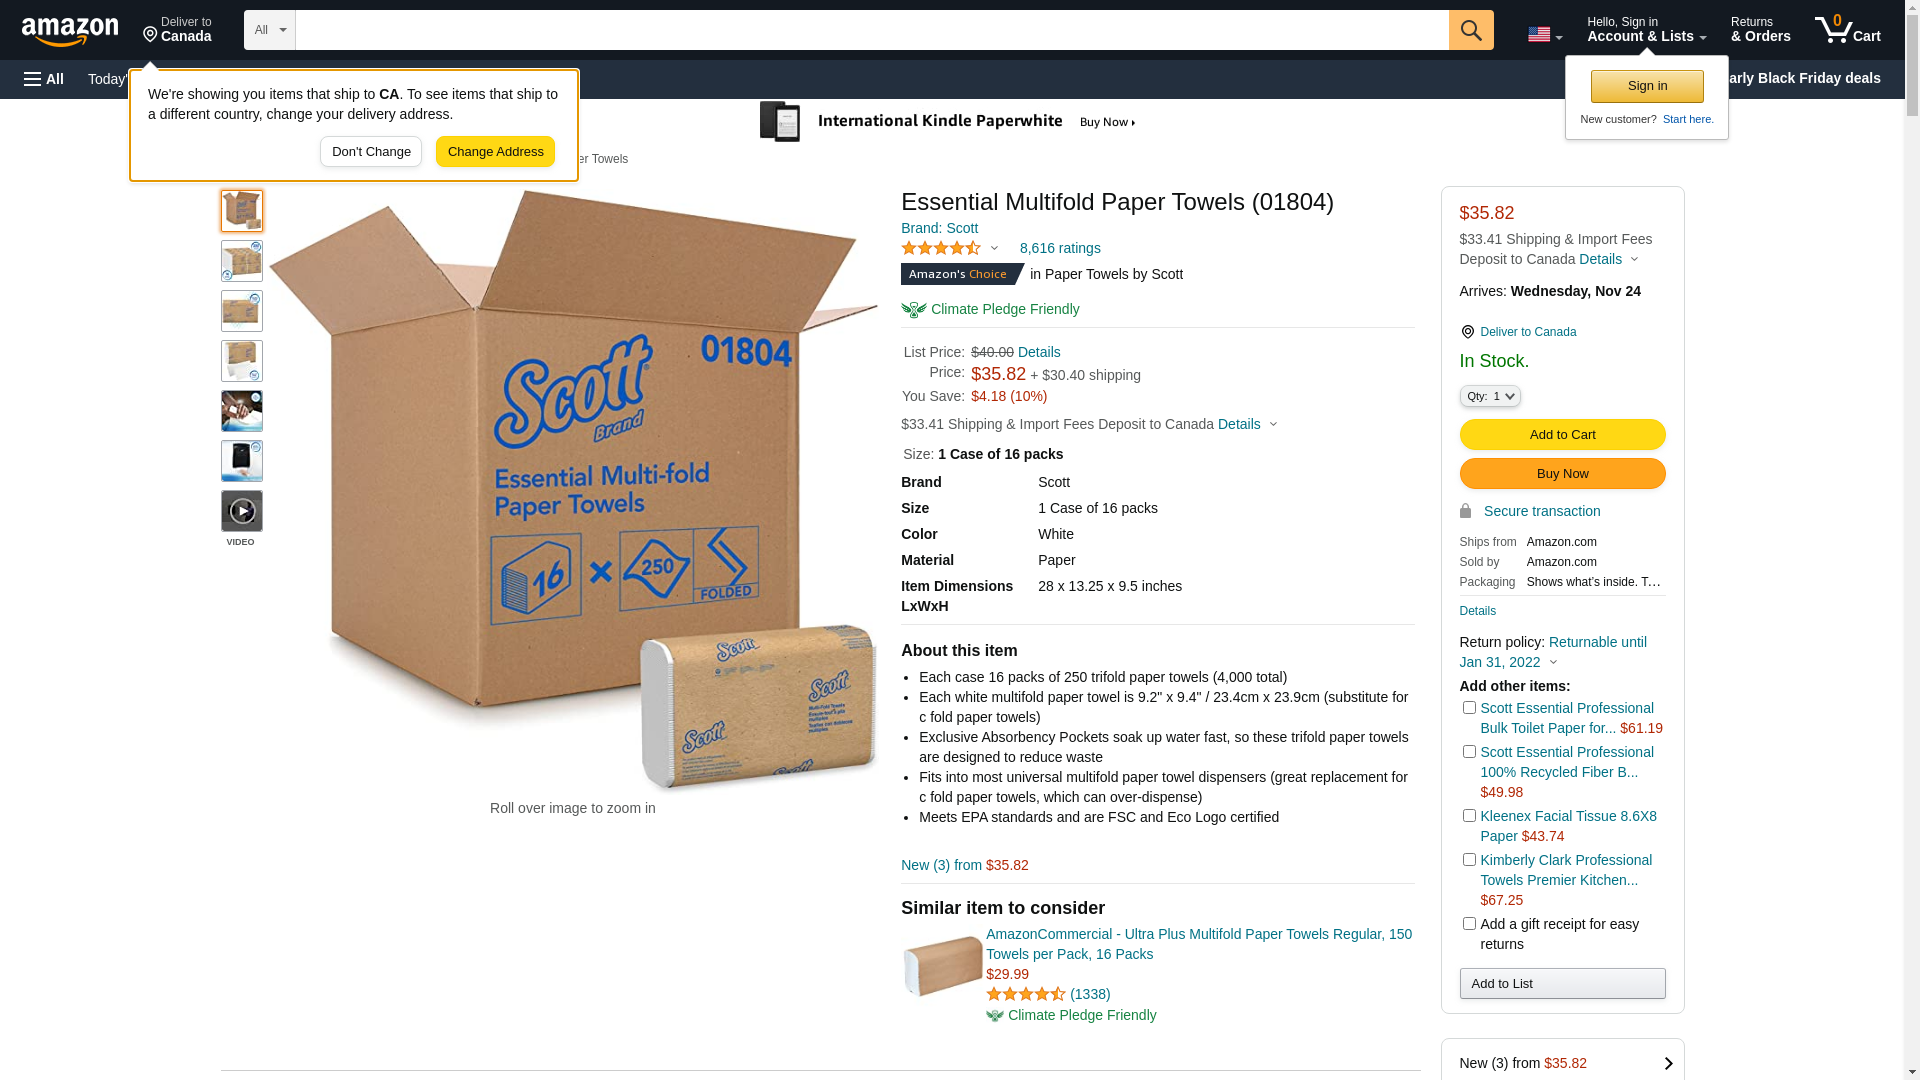Click into the Amazon search field

pyautogui.click(x=872, y=30)
